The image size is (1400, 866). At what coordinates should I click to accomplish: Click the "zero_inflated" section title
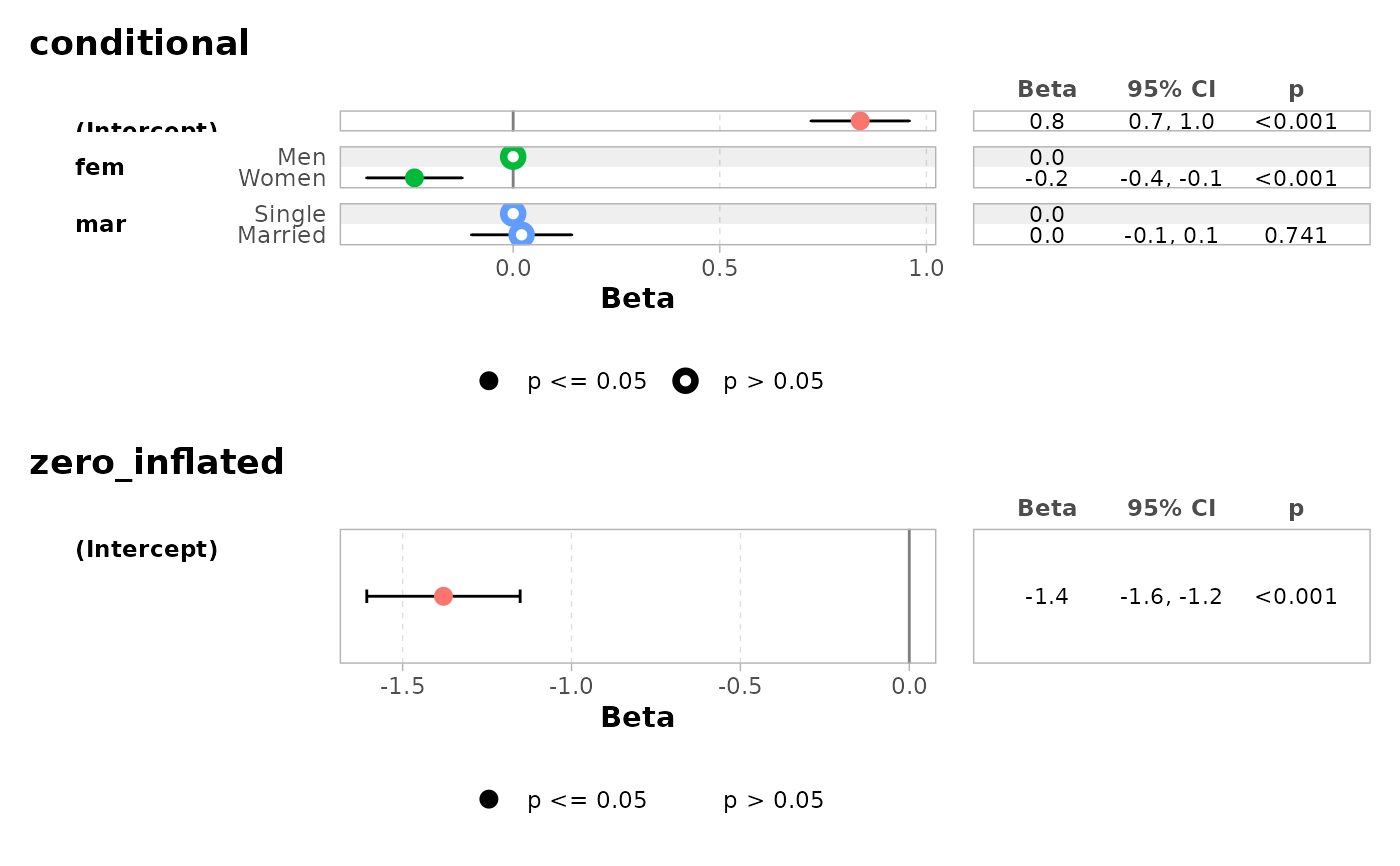[x=157, y=462]
